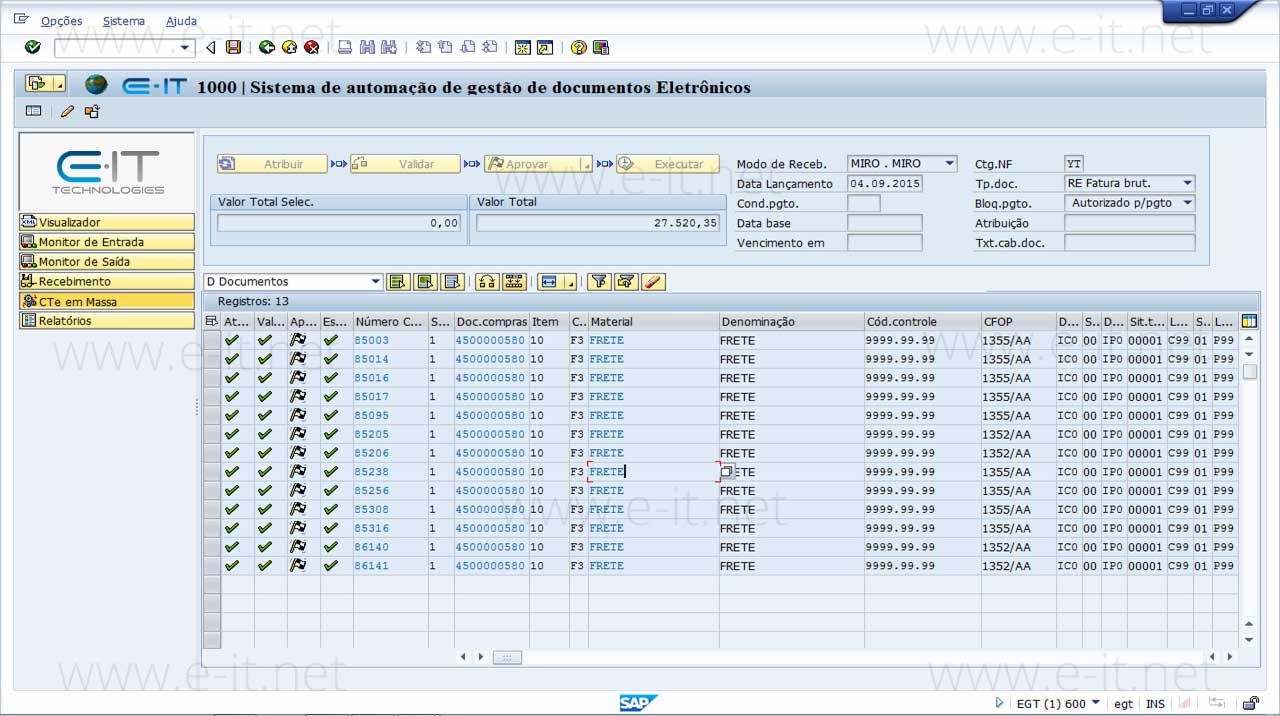The height and width of the screenshot is (716, 1280).
Task: Click the horizontal scrollbar thumb below grid
Action: pyautogui.click(x=507, y=657)
